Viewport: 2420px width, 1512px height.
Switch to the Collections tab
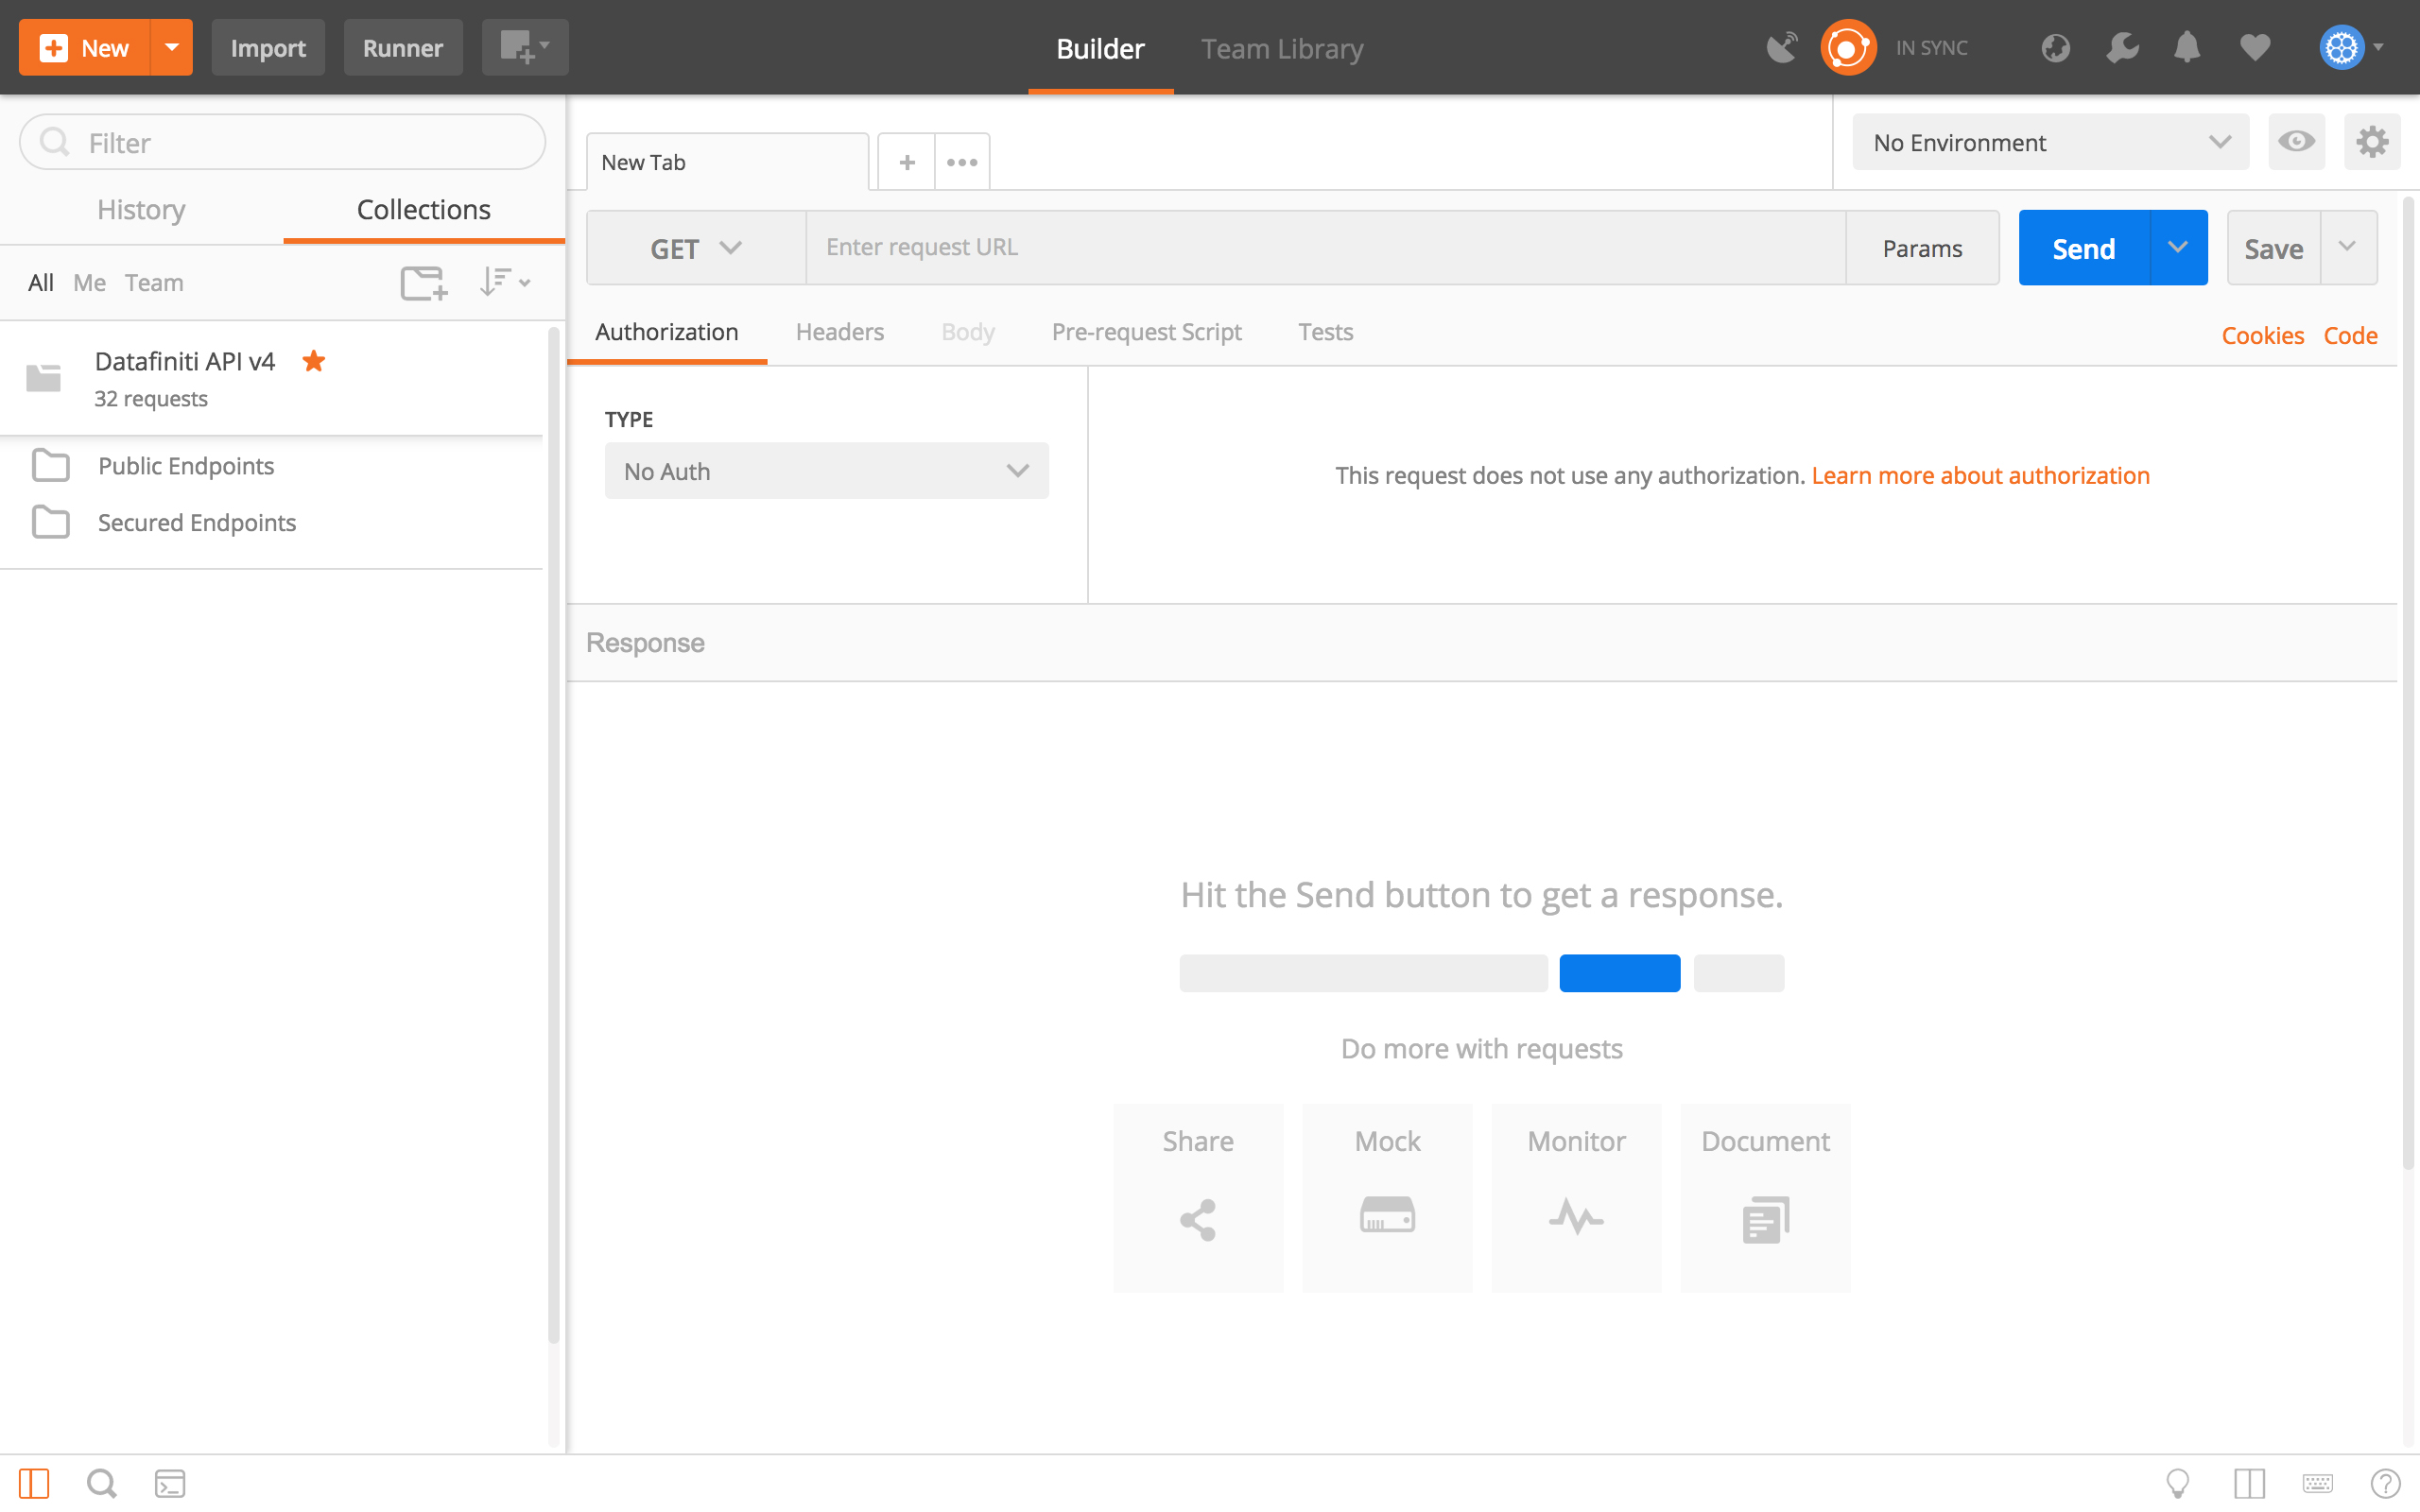pos(424,209)
